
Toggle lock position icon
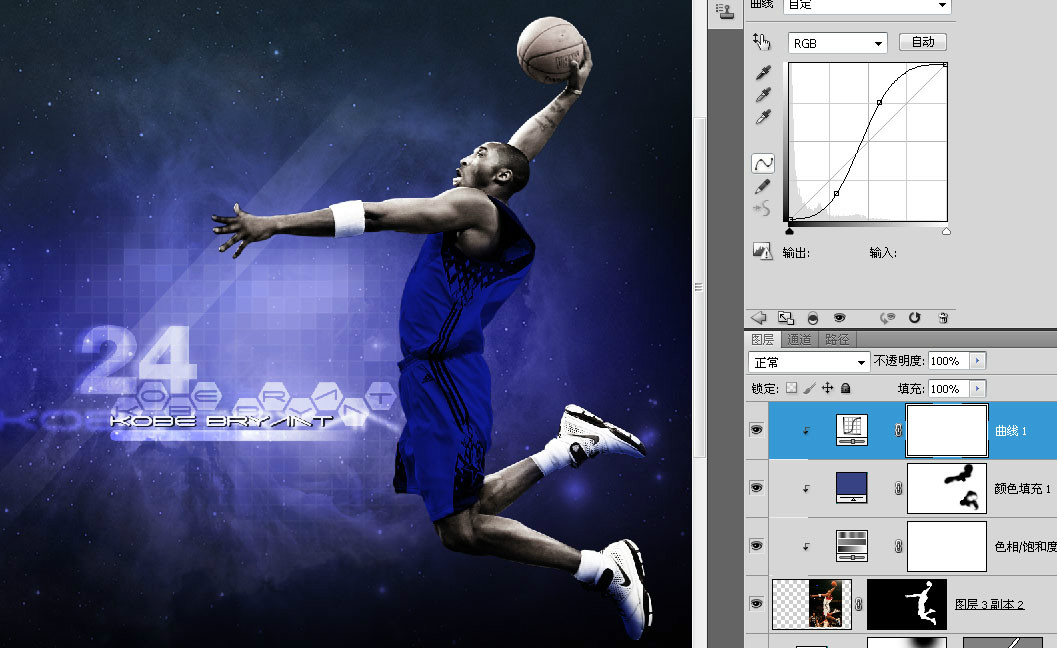(828, 388)
